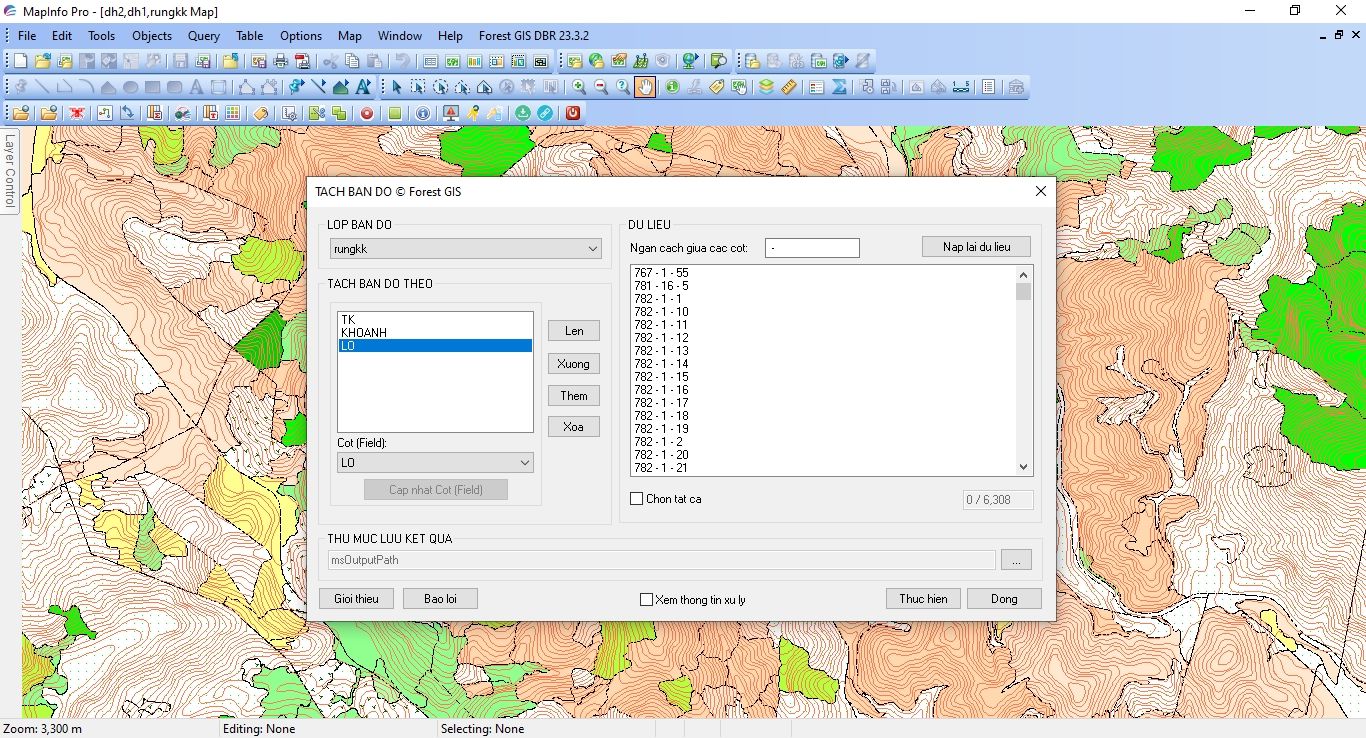Click the green Info tool icon
This screenshot has width=1366, height=738.
672,87
